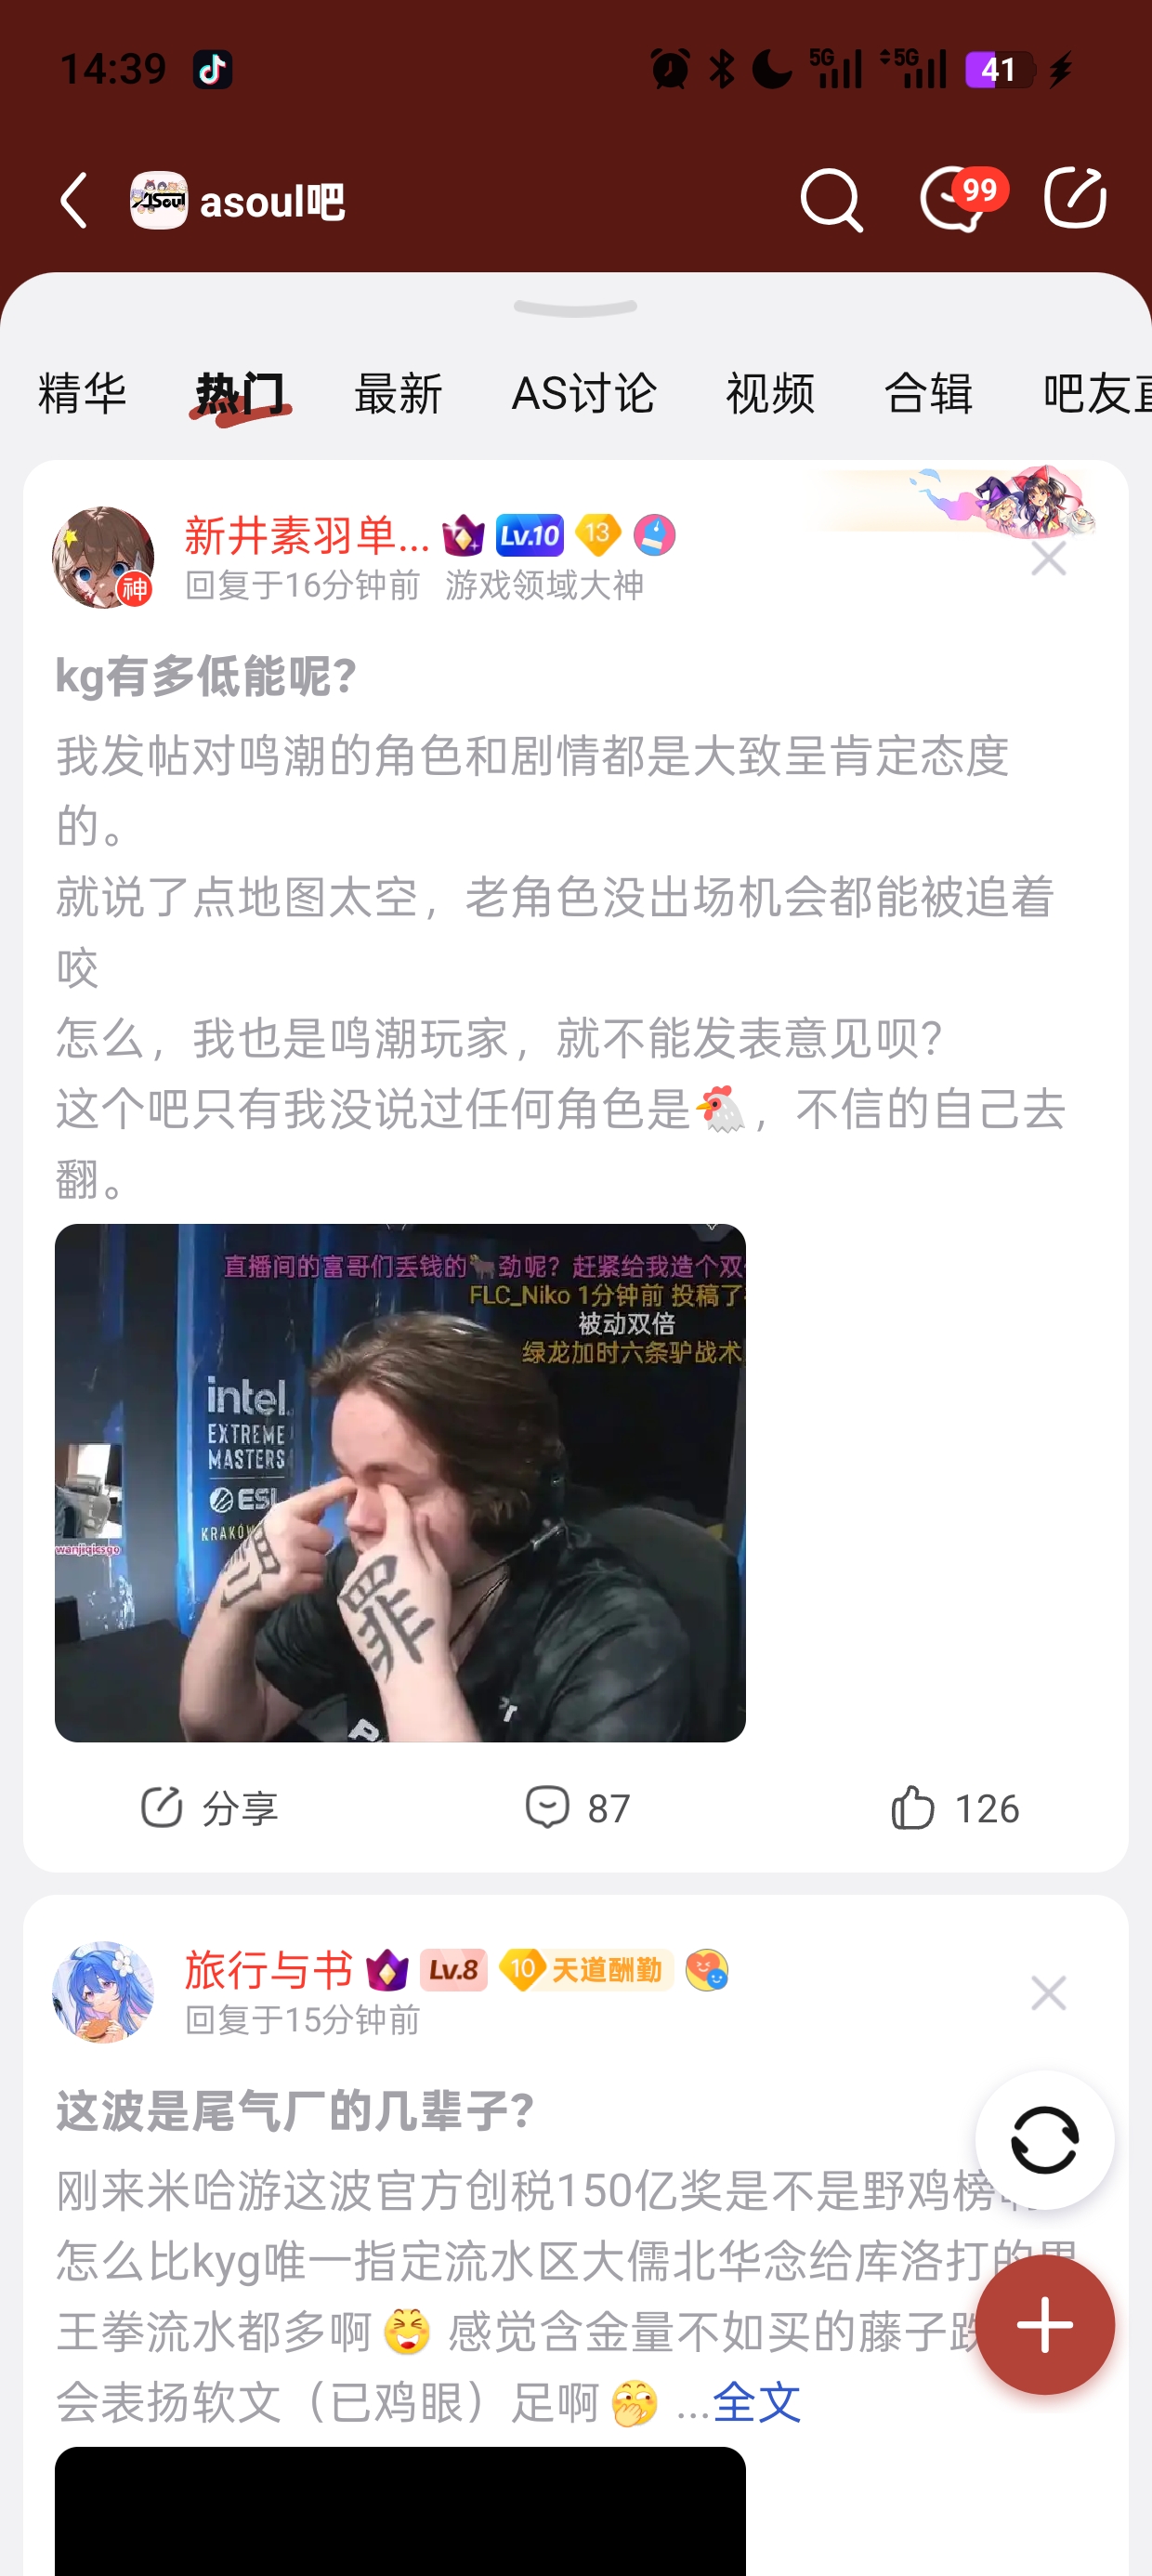Open the asoul吧 forum avatar
This screenshot has height=2576, width=1152.
tap(159, 200)
